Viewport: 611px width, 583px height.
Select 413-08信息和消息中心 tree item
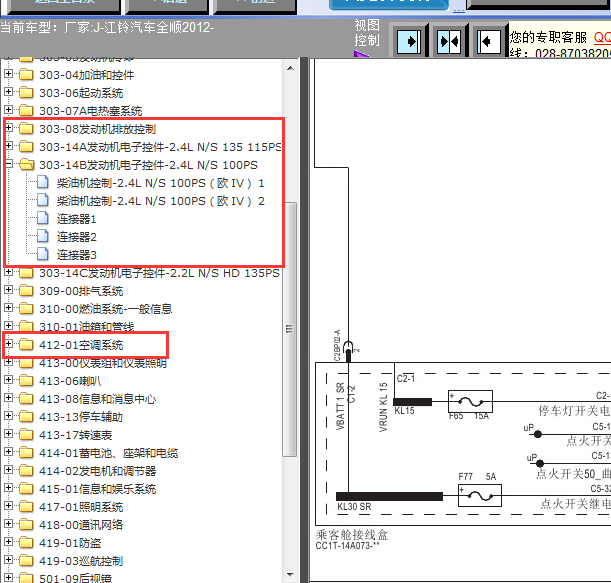(x=97, y=399)
